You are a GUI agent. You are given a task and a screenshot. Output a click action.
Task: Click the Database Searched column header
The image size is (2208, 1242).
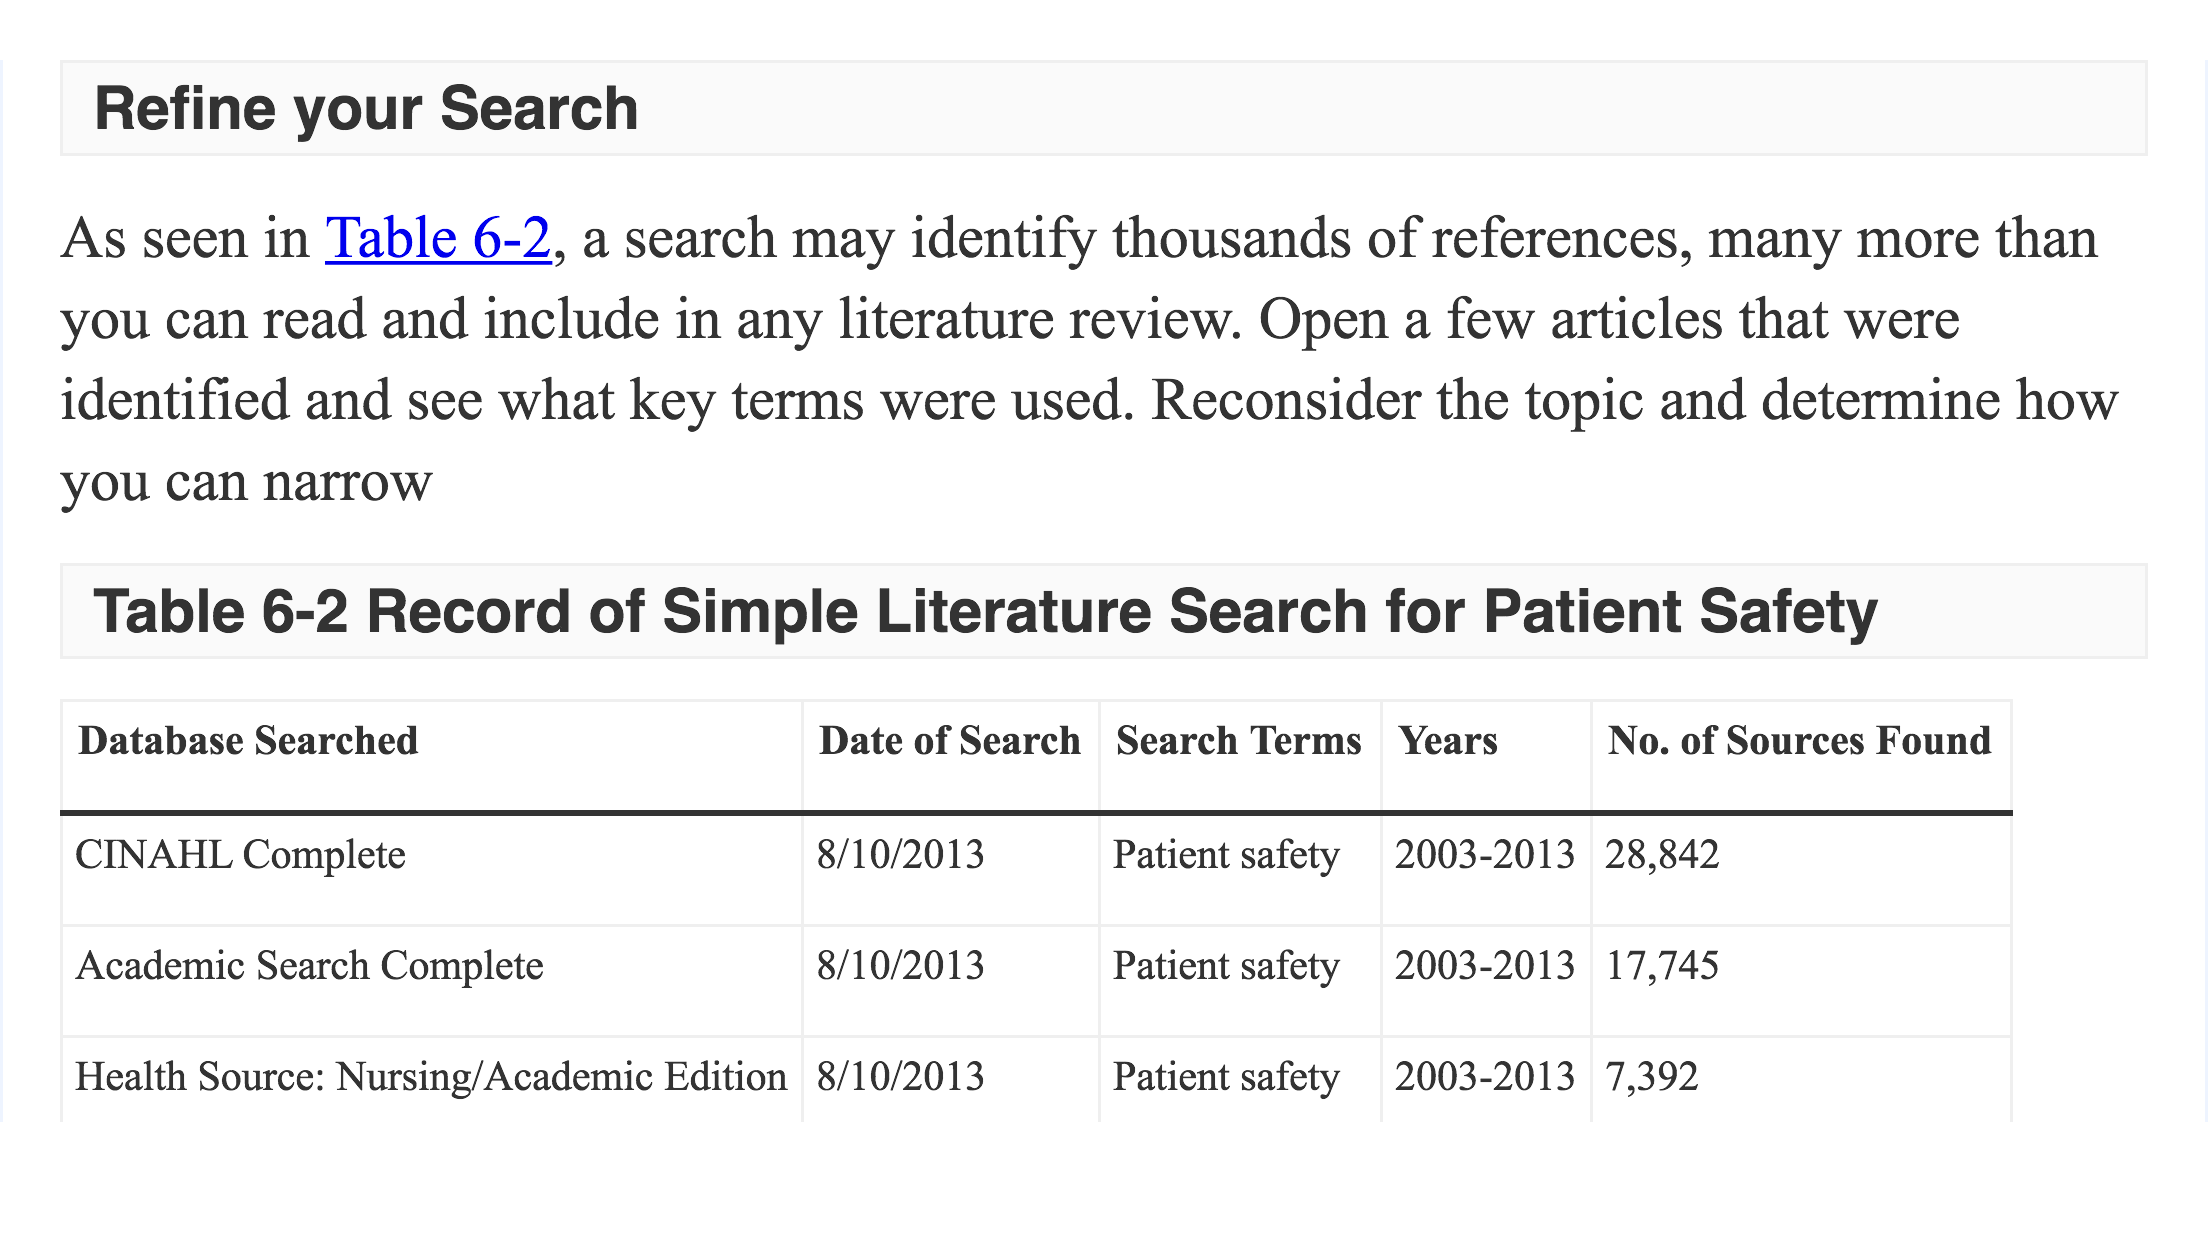(248, 741)
